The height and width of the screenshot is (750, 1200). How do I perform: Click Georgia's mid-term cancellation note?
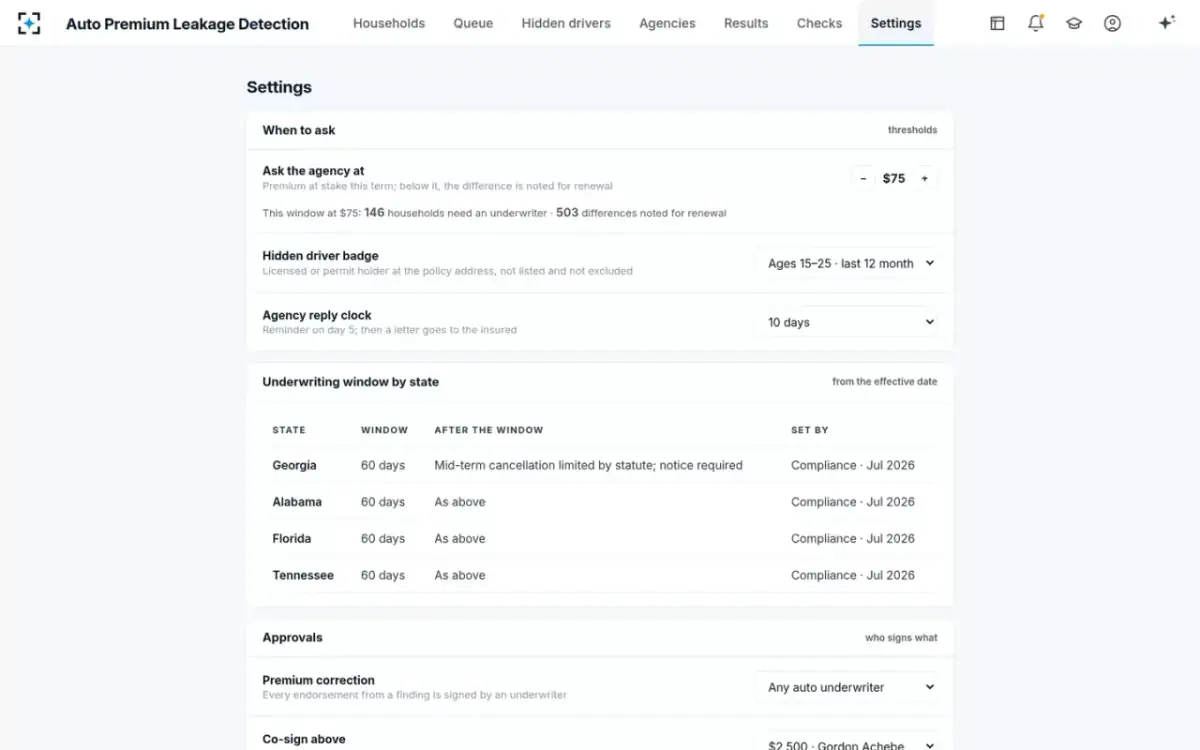click(588, 465)
